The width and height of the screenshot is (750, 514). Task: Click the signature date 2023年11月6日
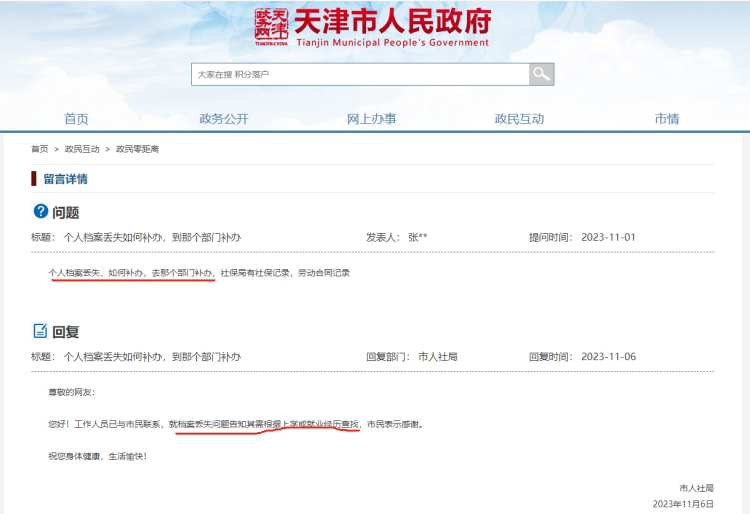(683, 504)
